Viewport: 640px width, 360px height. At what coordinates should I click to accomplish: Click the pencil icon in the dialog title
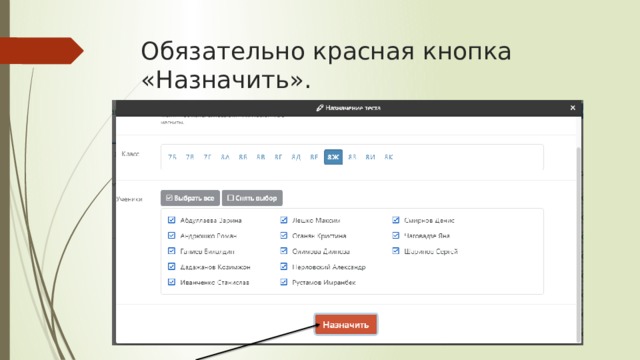(320, 108)
